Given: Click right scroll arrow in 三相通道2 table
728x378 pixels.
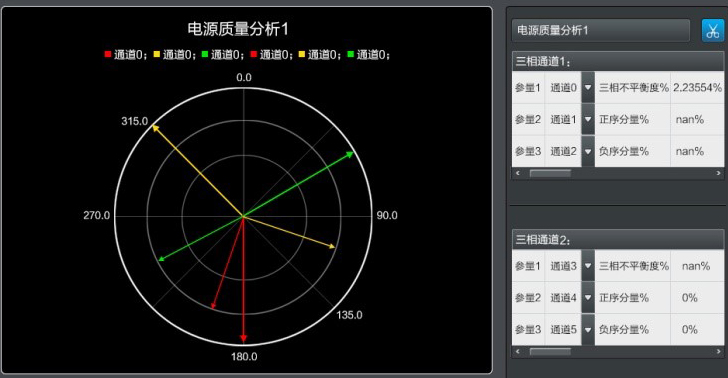Looking at the screenshot, I should click(x=718, y=352).
